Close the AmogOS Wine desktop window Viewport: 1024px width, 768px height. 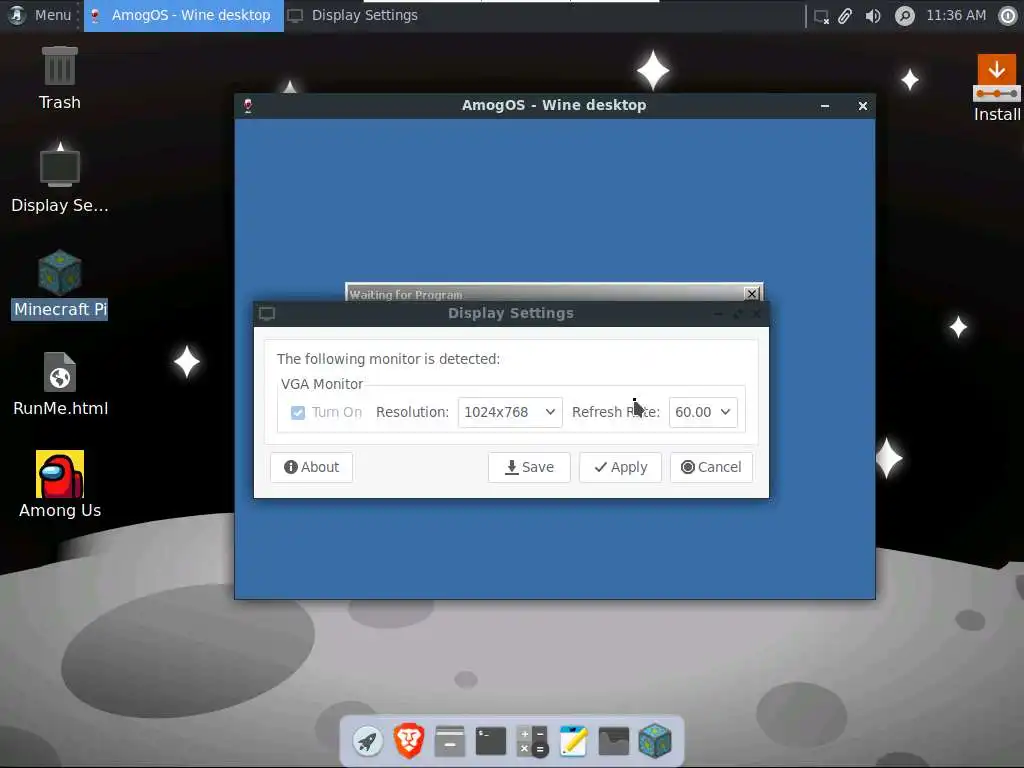tap(863, 106)
